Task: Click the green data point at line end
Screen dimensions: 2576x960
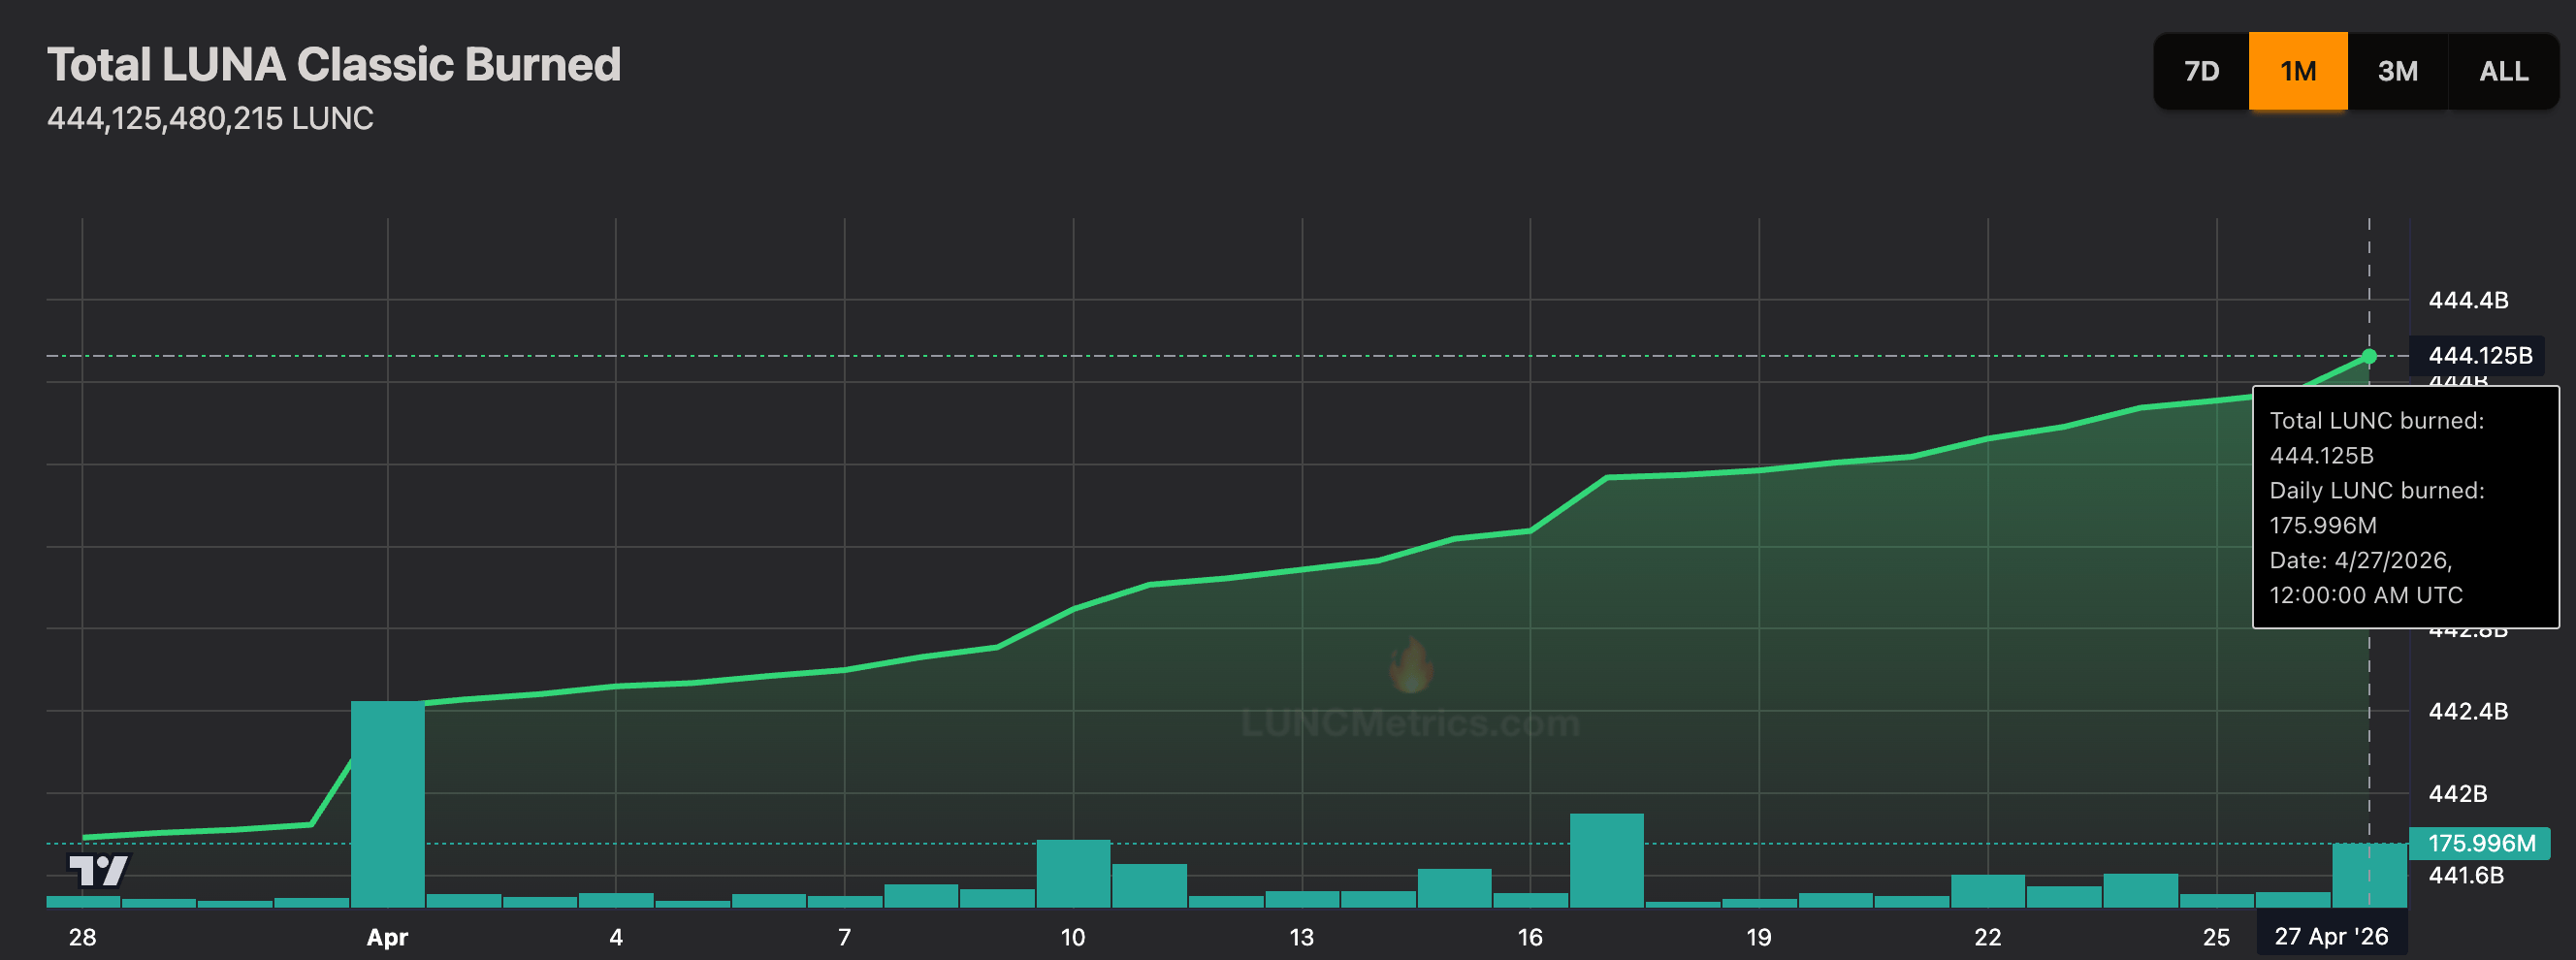Action: [2368, 356]
